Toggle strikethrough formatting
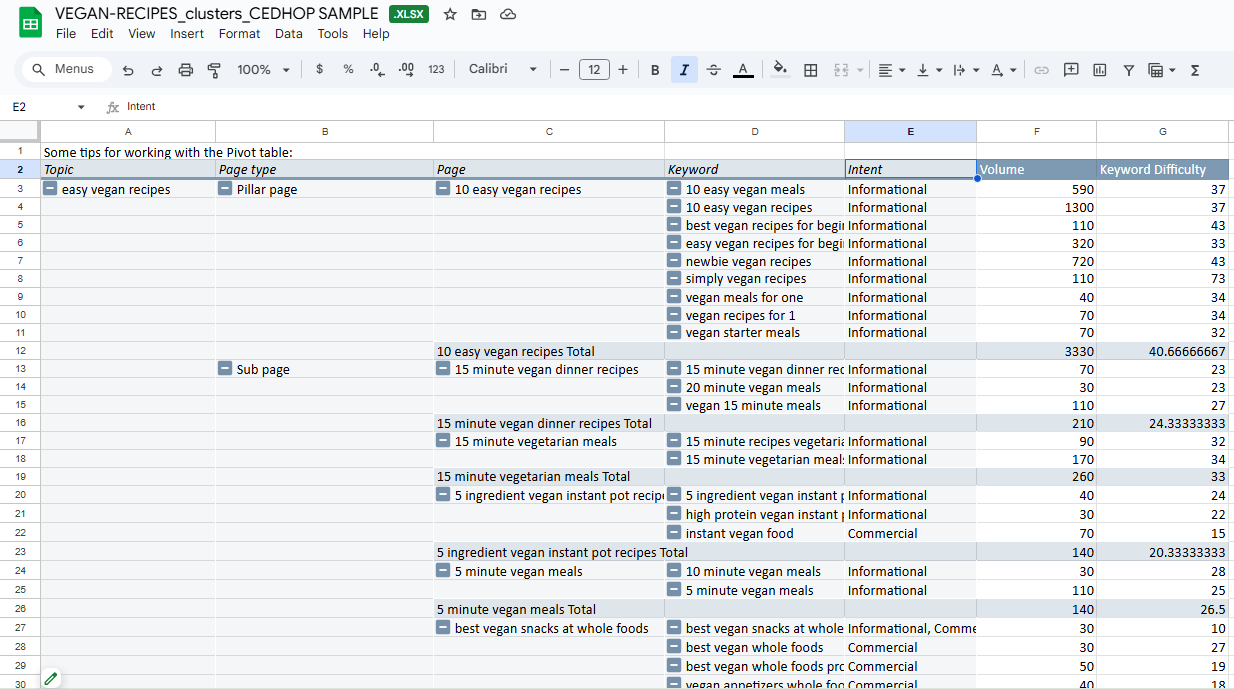Viewport: 1234px width, 689px height. coord(713,70)
